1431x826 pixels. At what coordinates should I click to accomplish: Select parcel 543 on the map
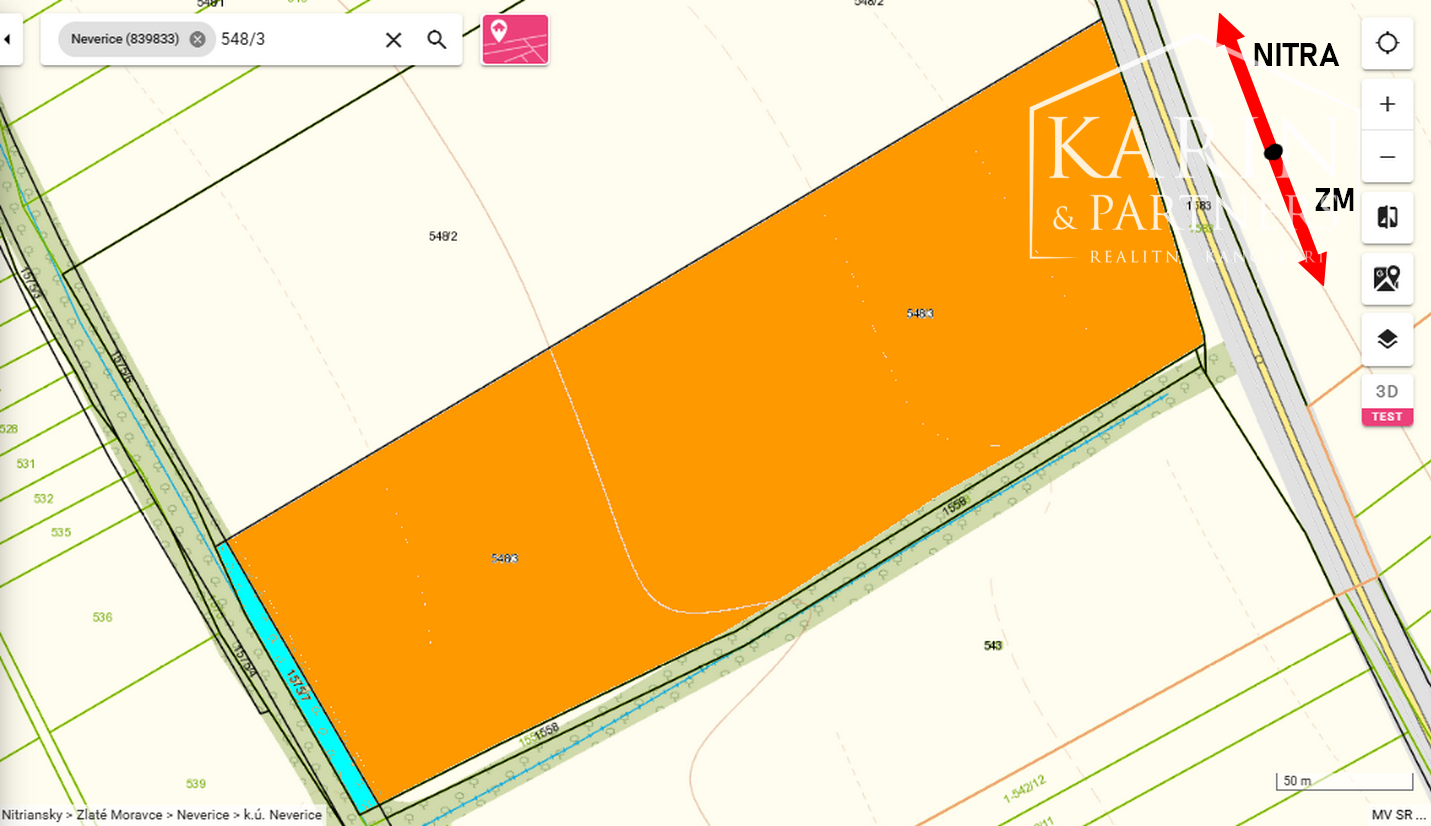point(992,646)
